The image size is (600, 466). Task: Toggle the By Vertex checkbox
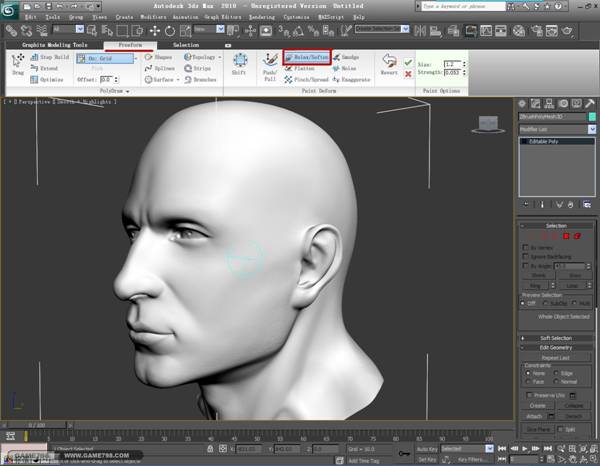[526, 247]
